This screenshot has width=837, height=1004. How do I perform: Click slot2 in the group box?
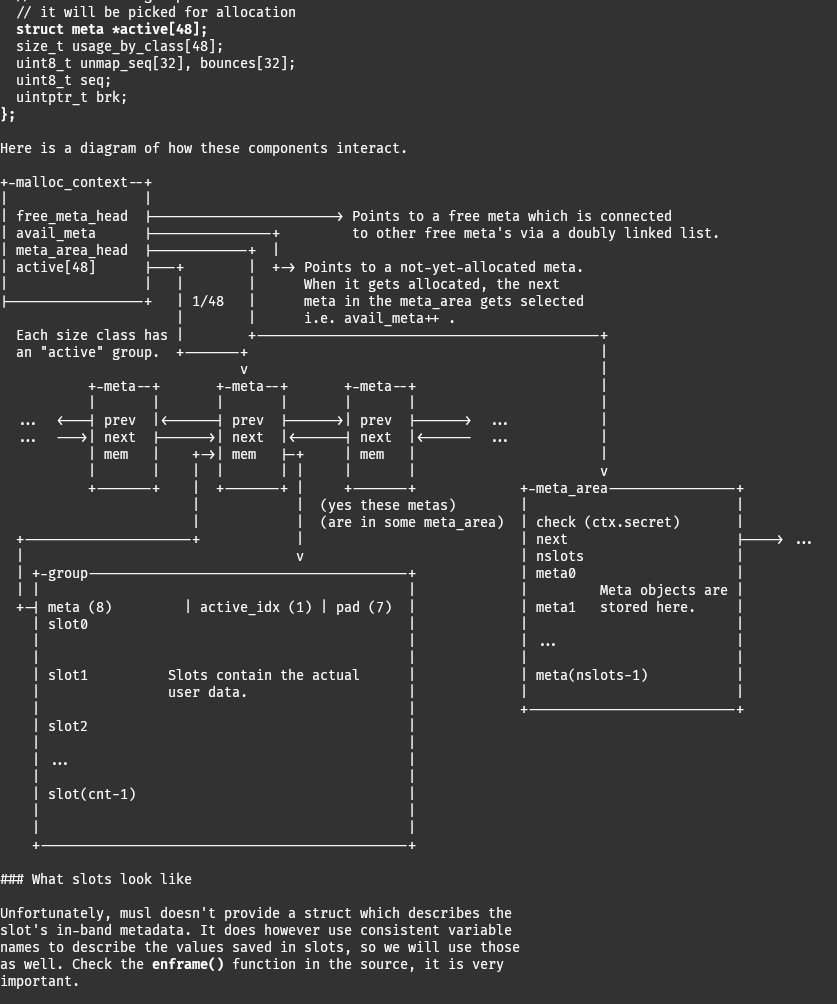(x=68, y=726)
